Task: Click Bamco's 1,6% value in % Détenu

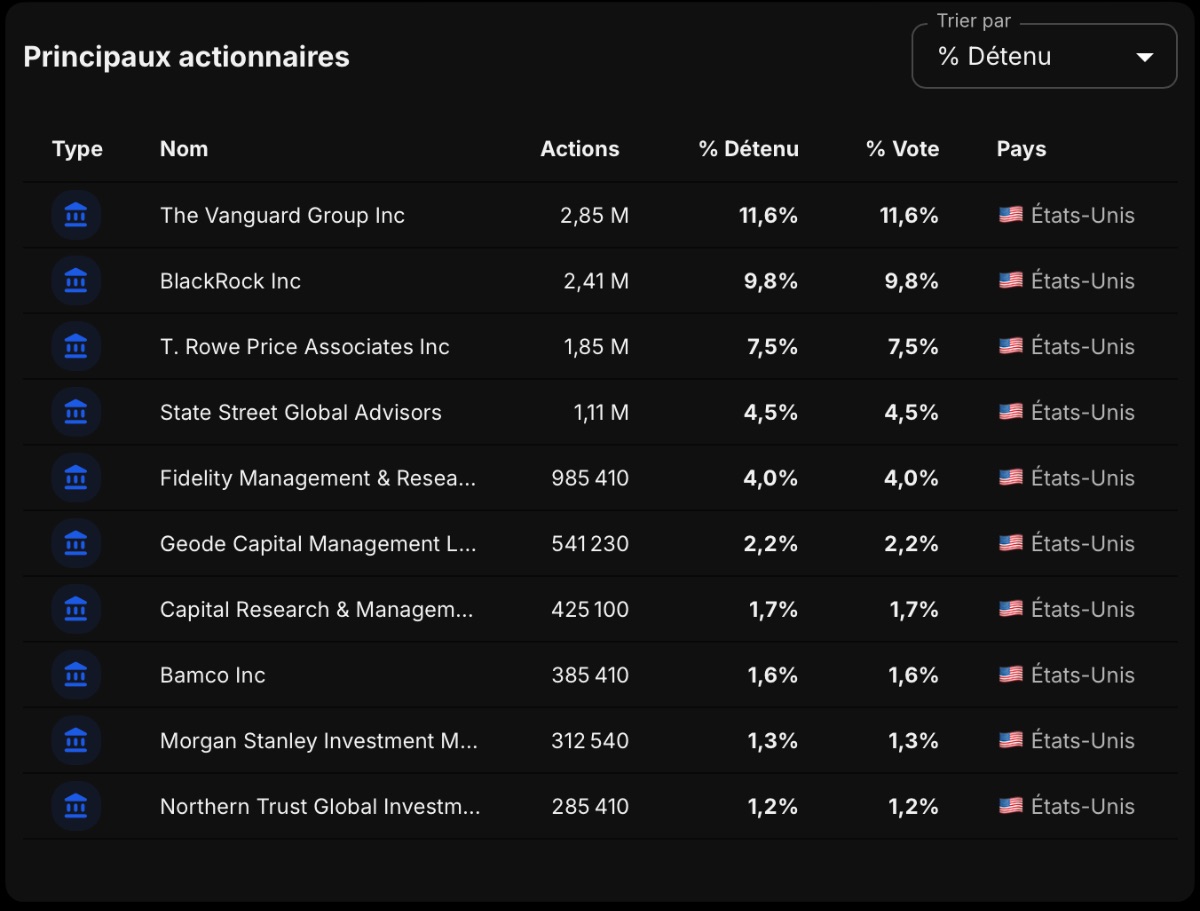Action: coord(773,675)
